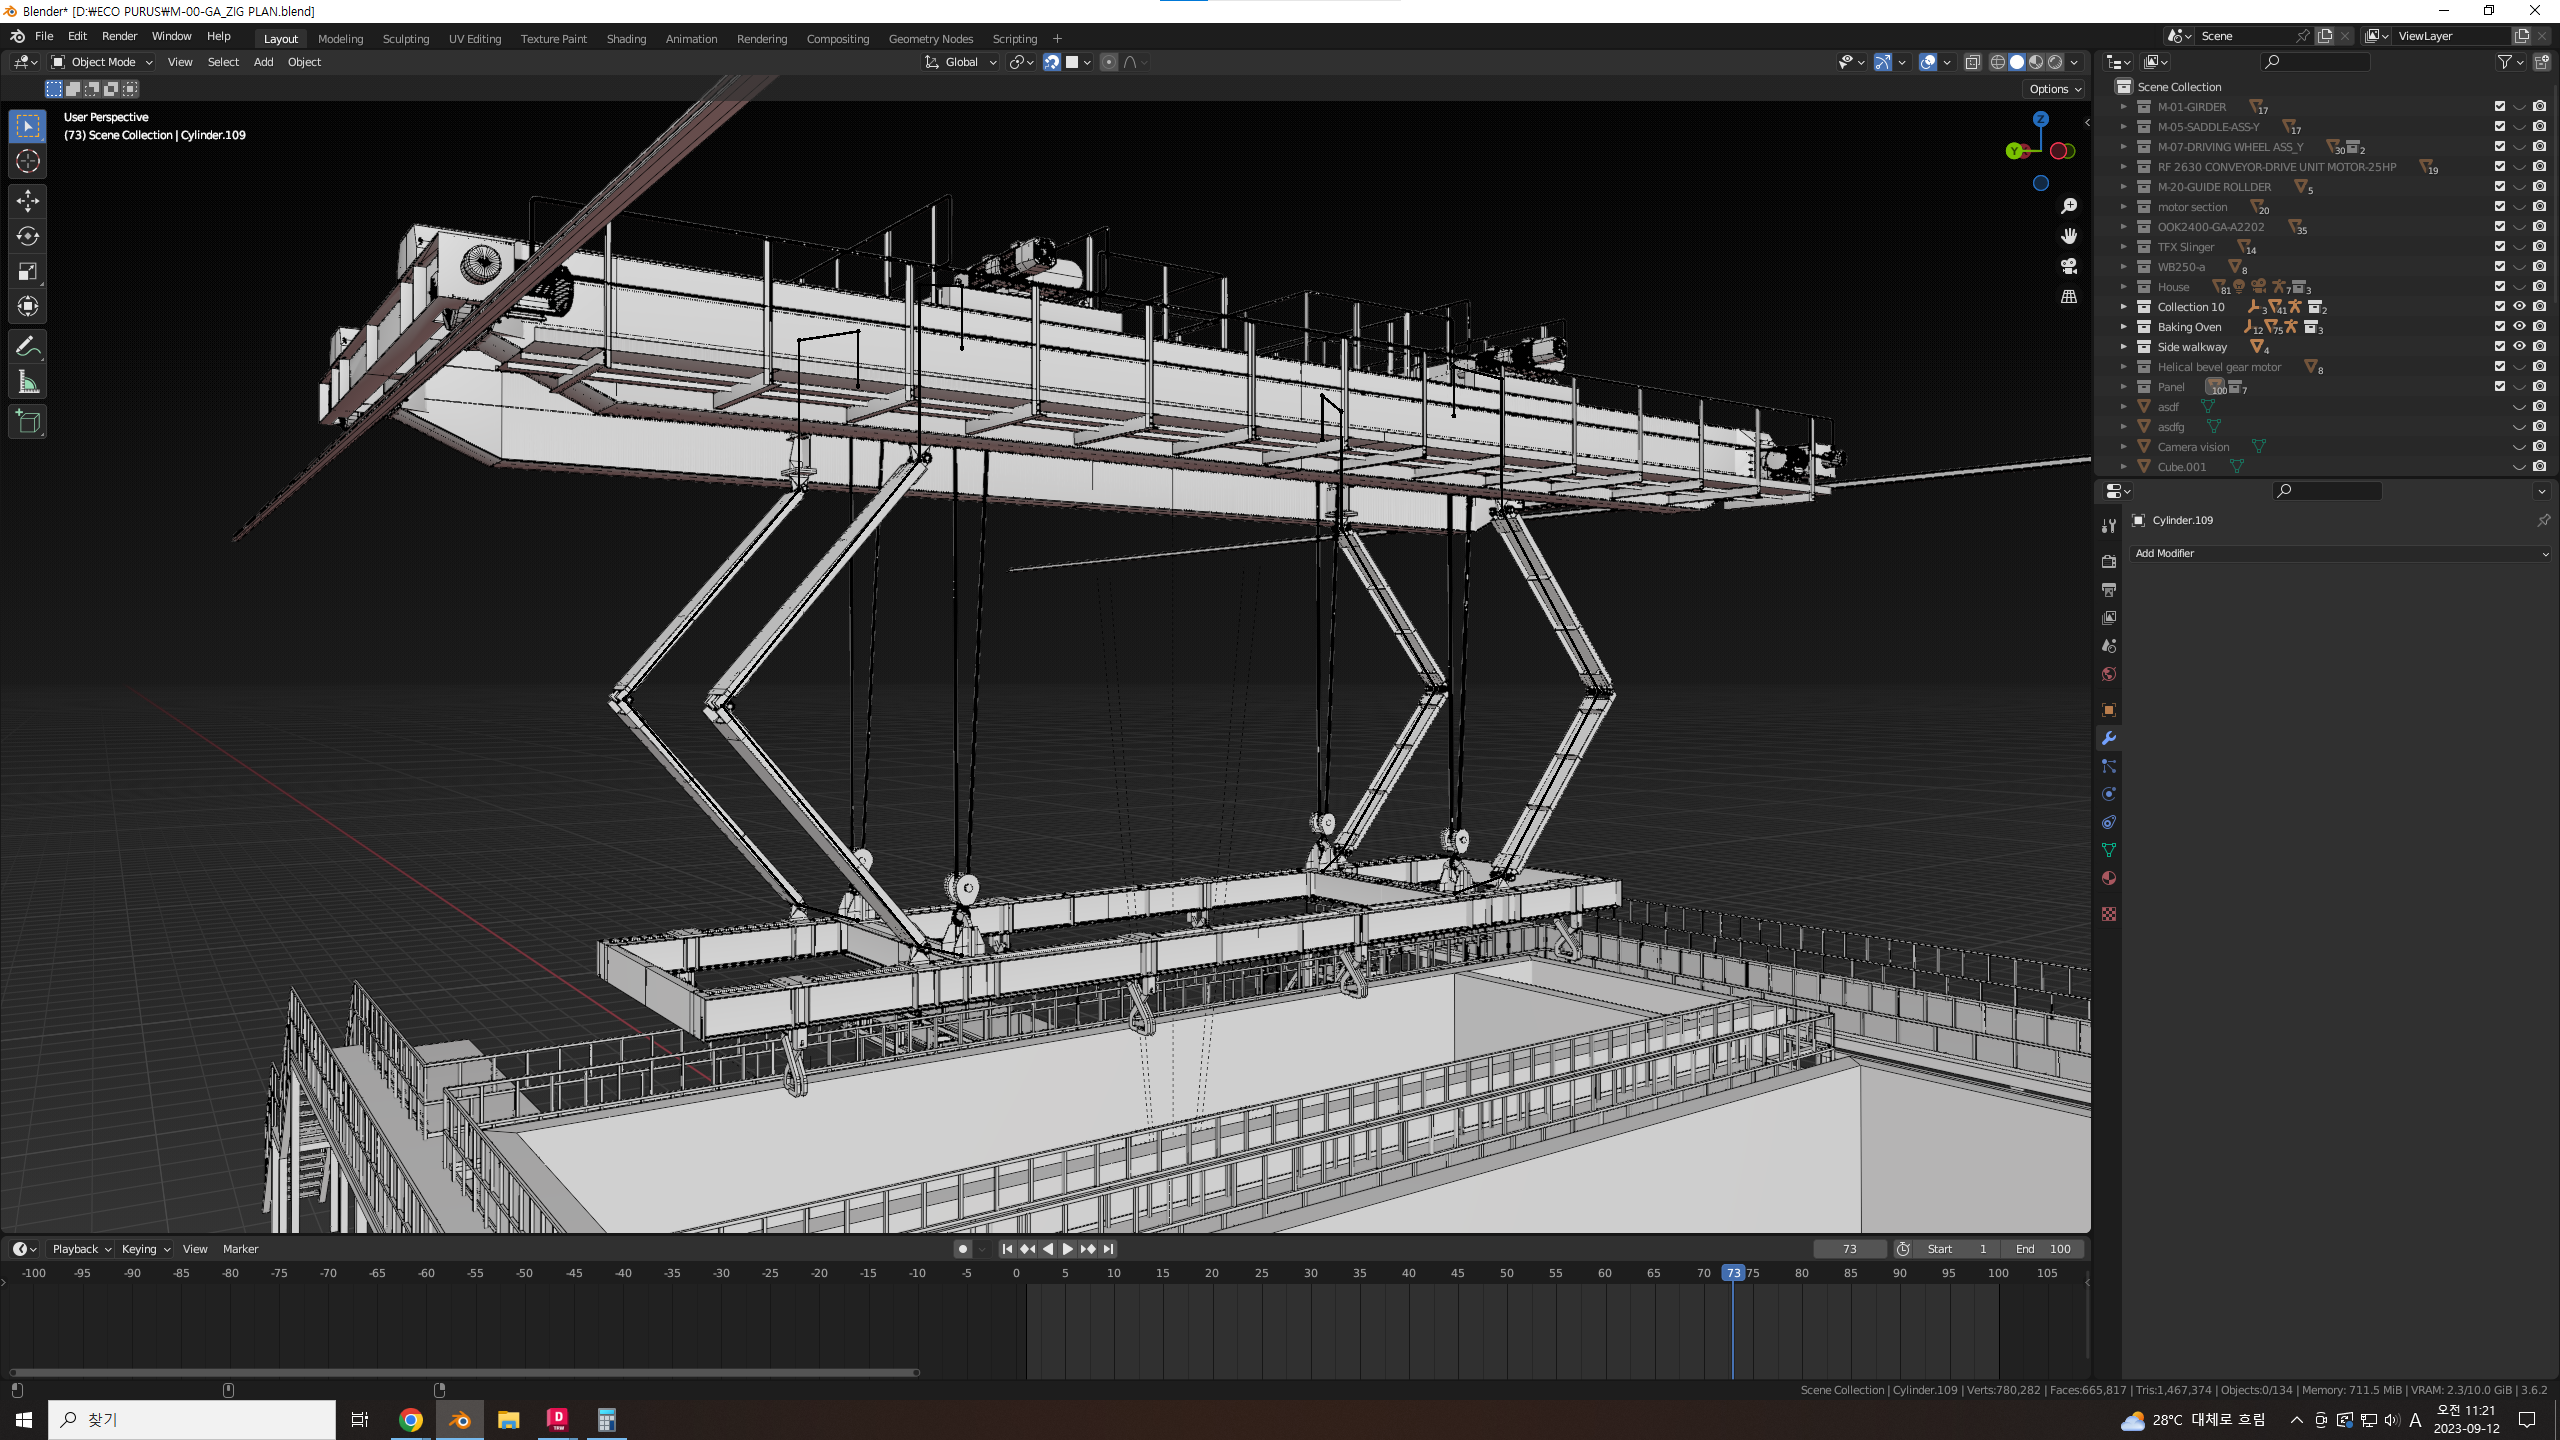Uncheck M-01-GIRDER collection exclude checkbox
This screenshot has width=2560, height=1440.
2499,107
